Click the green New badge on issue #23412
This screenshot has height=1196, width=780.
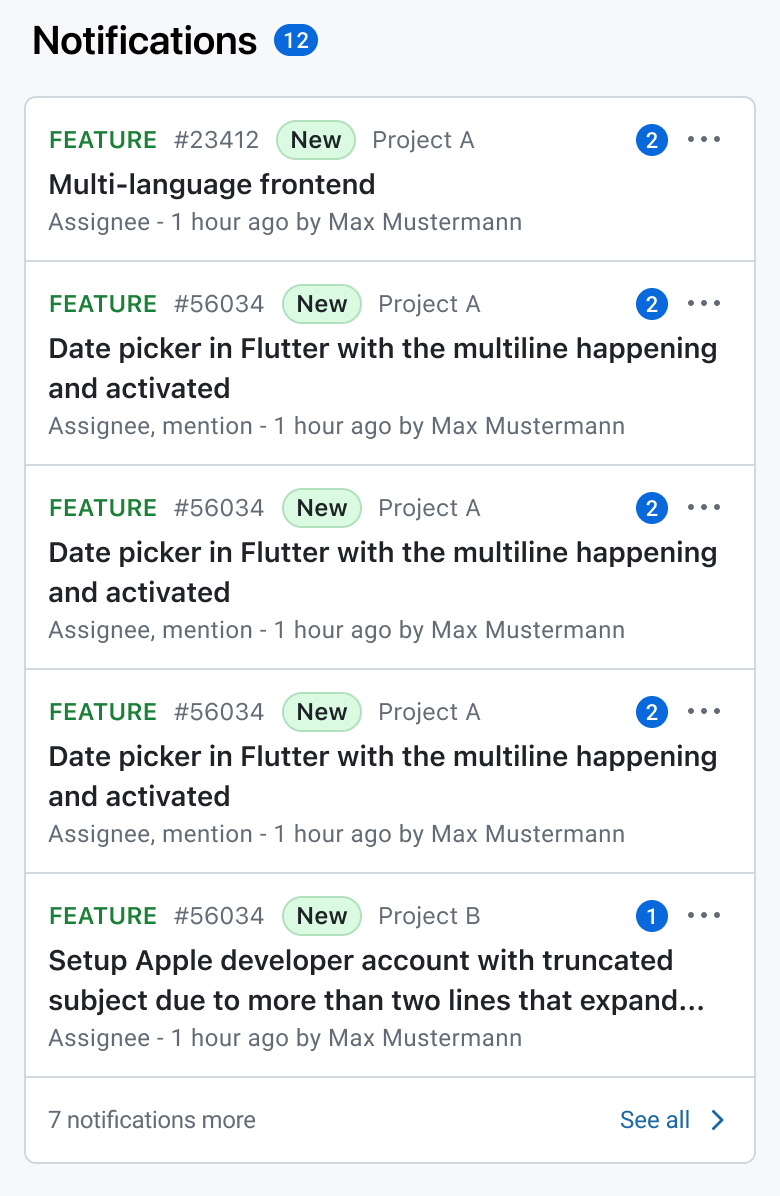(x=315, y=140)
